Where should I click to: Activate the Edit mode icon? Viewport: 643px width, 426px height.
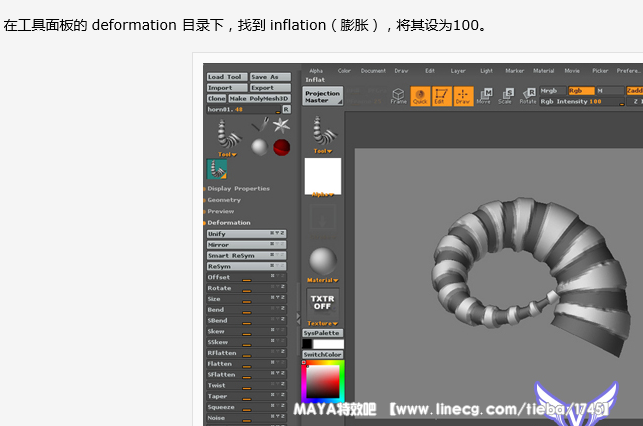tap(441, 96)
